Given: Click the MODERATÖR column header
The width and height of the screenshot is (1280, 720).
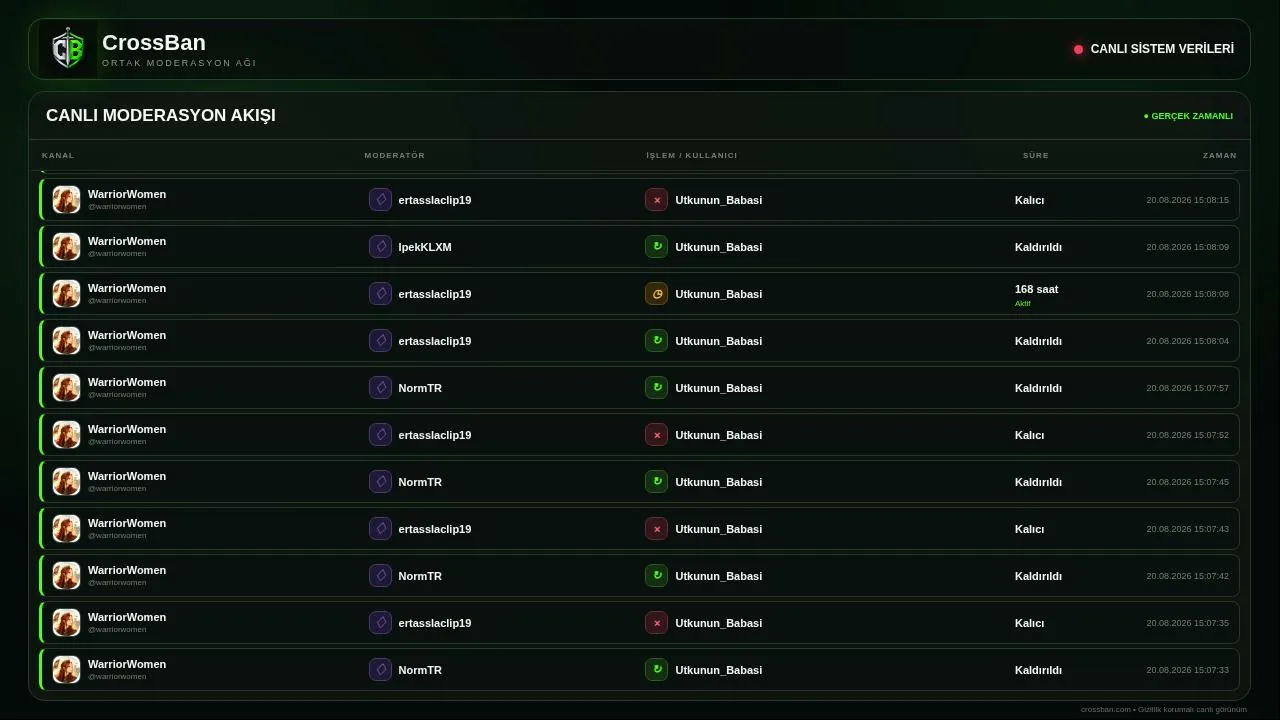Looking at the screenshot, I should [x=395, y=155].
